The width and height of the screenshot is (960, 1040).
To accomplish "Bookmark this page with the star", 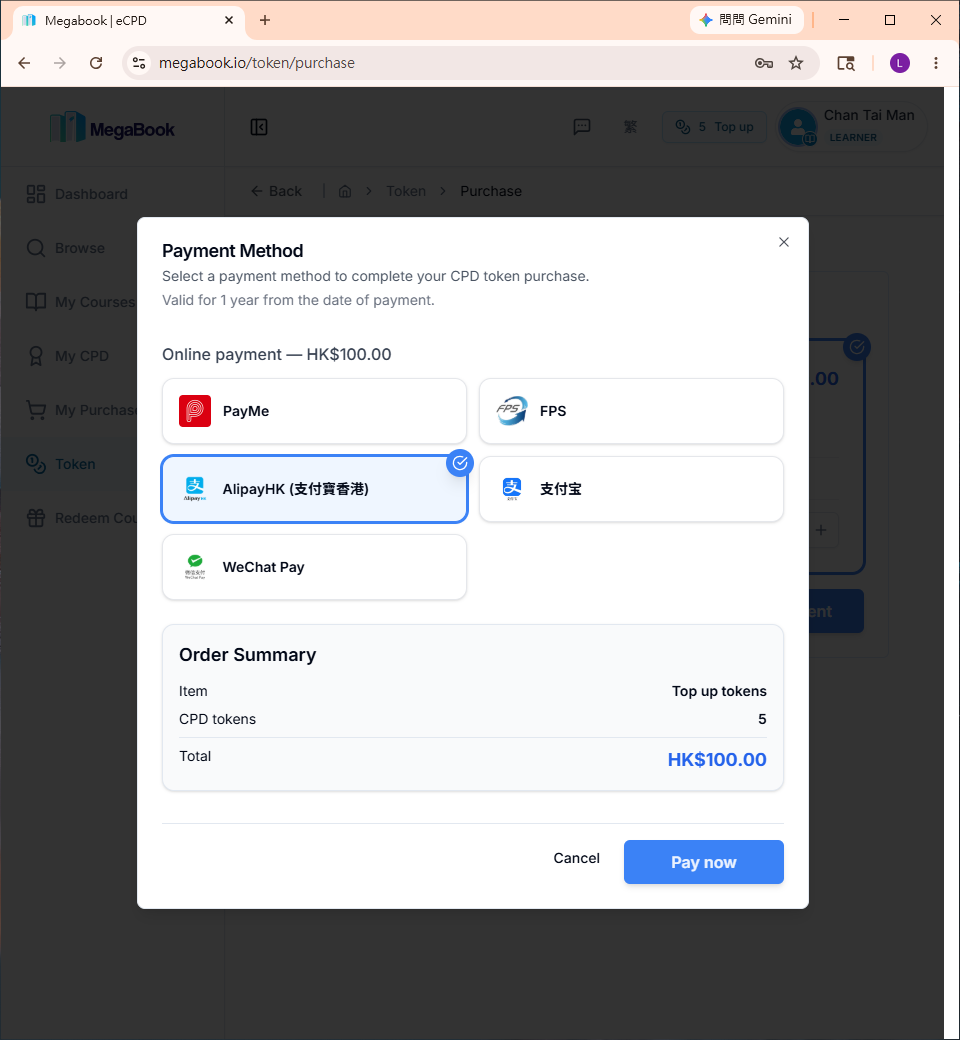I will pos(795,63).
